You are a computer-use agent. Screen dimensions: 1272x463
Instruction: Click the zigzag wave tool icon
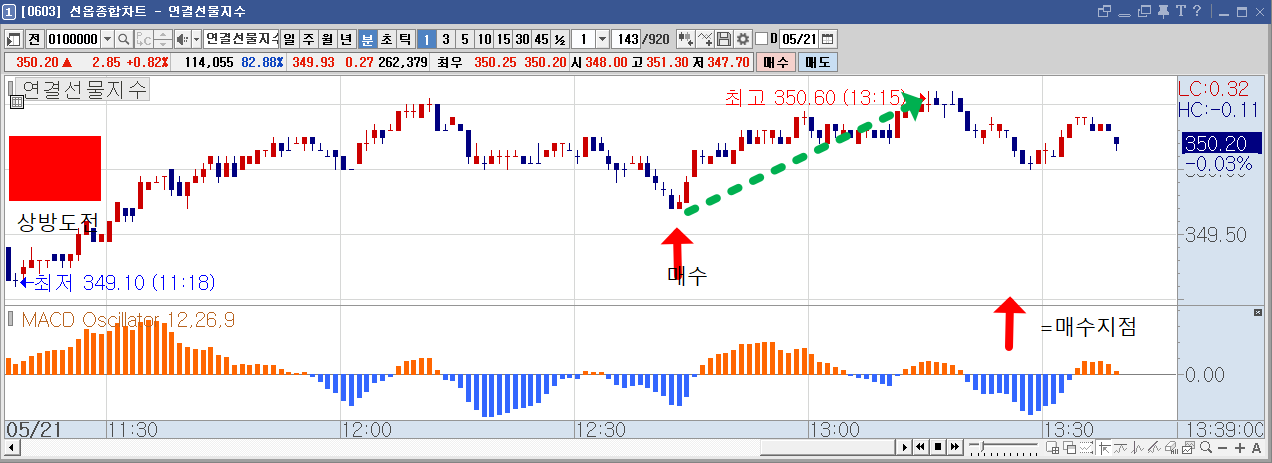(x=1138, y=447)
